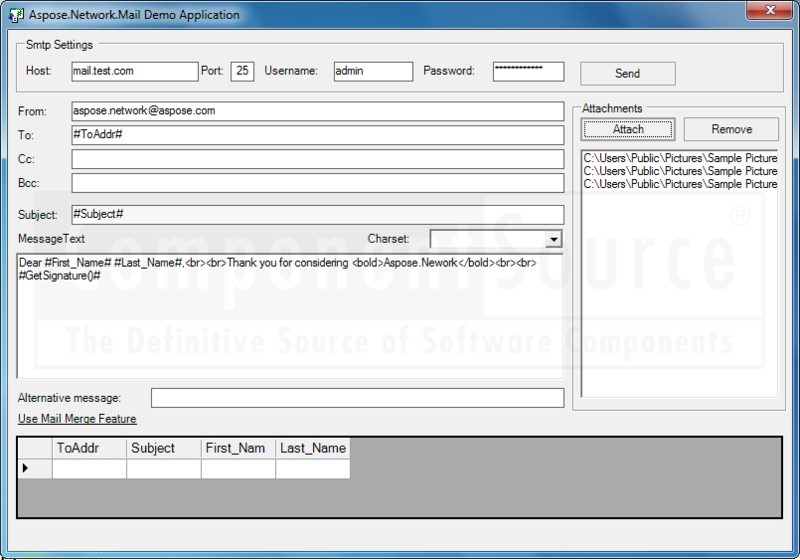Click the Remove attachment button
The height and width of the screenshot is (560, 800).
pos(731,129)
